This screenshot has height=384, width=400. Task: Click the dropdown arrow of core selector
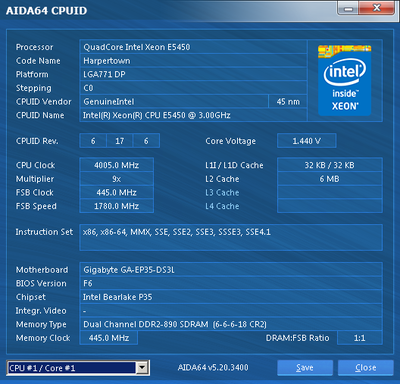pyautogui.click(x=142, y=368)
